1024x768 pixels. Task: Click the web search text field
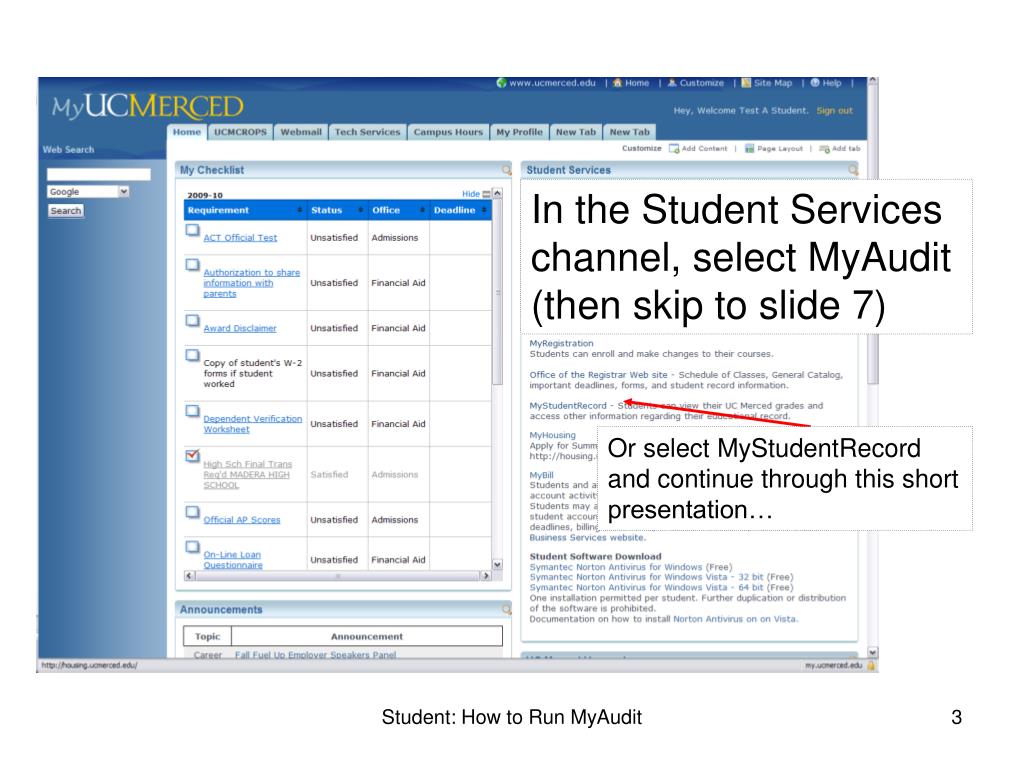click(98, 174)
